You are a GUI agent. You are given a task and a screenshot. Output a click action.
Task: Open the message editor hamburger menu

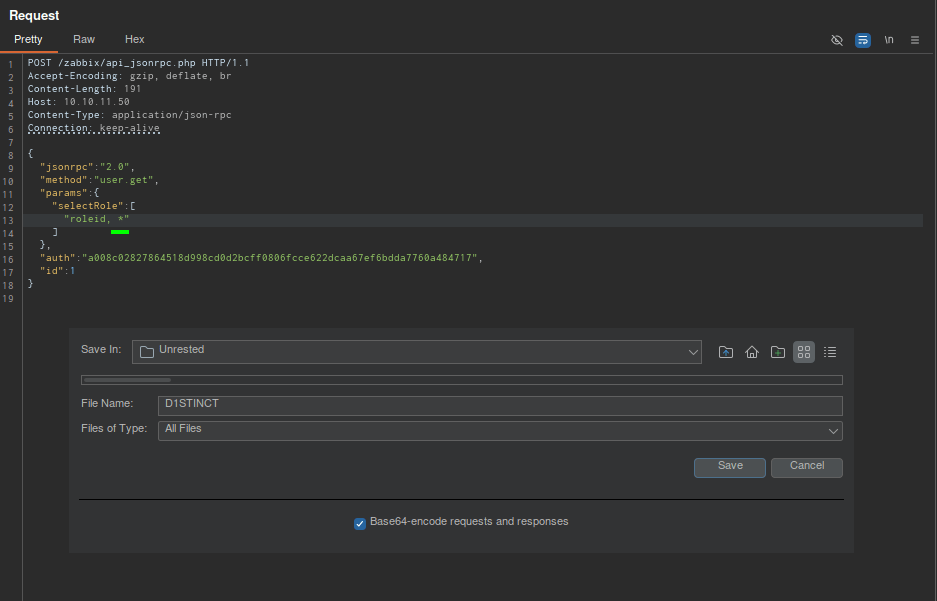point(915,40)
